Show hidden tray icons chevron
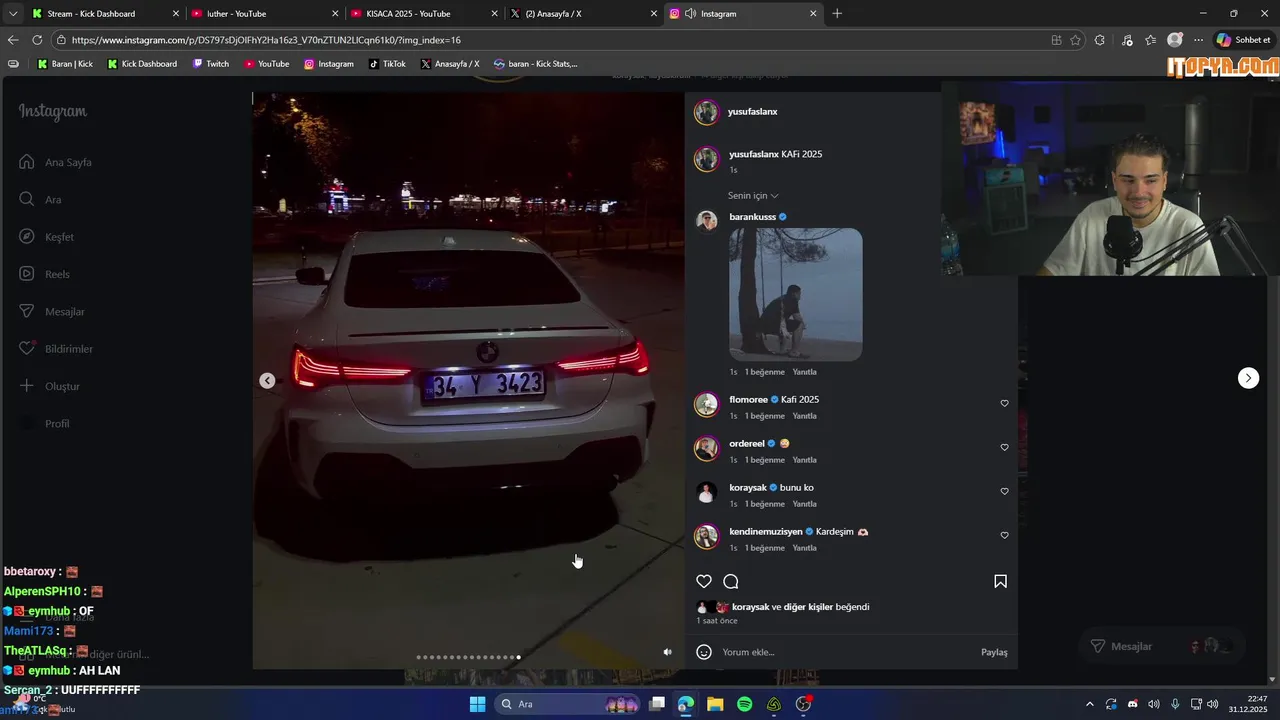Screen dimensions: 1280x720 [x=1089, y=704]
